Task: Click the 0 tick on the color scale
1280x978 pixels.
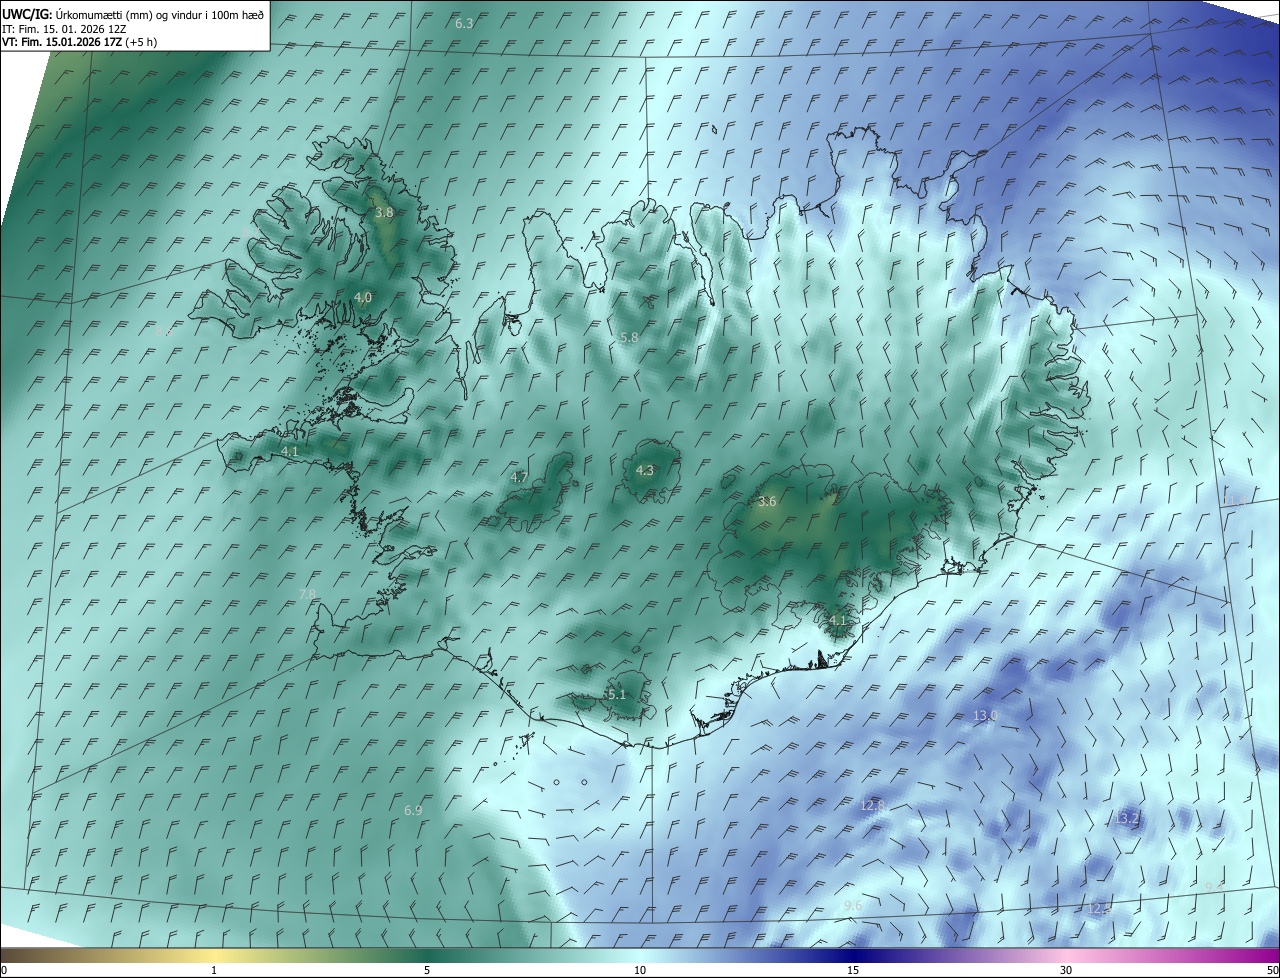Action: (4, 970)
